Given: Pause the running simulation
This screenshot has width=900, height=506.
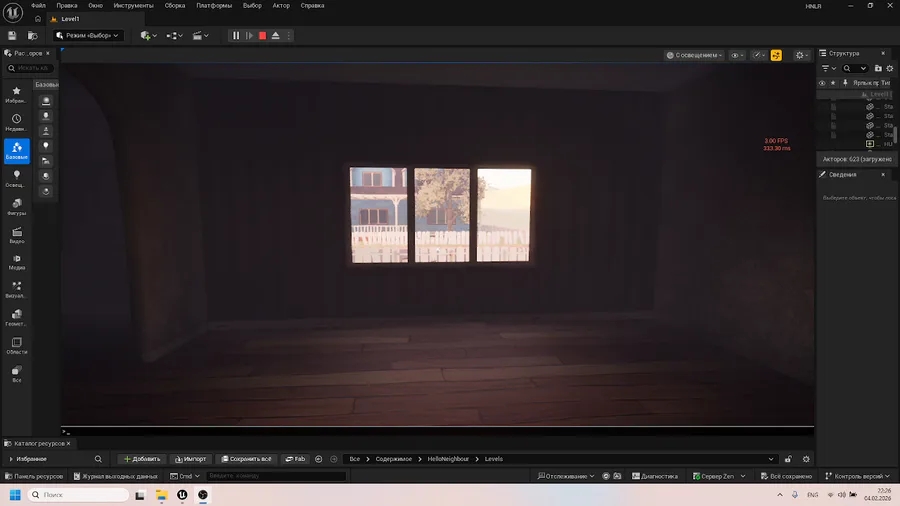Looking at the screenshot, I should [x=236, y=36].
